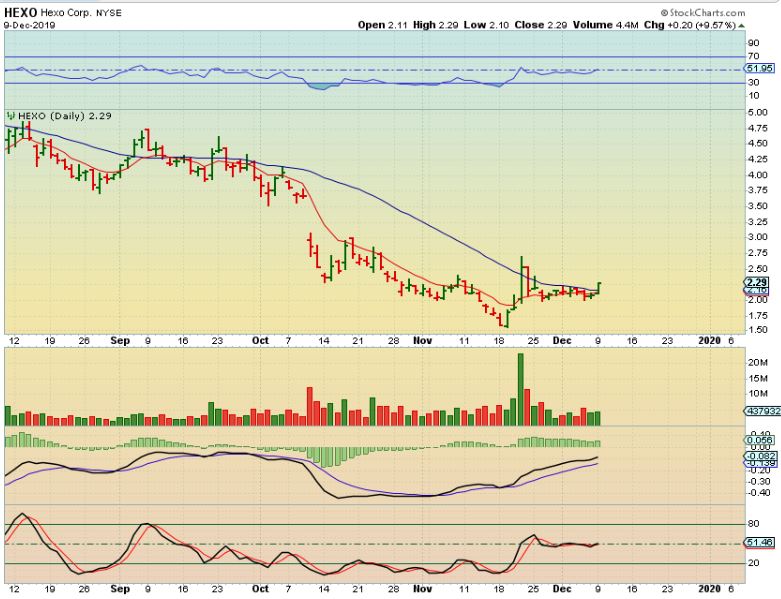Click the 20M volume scale label
Image resolution: width=781 pixels, height=599 pixels.
(757, 363)
